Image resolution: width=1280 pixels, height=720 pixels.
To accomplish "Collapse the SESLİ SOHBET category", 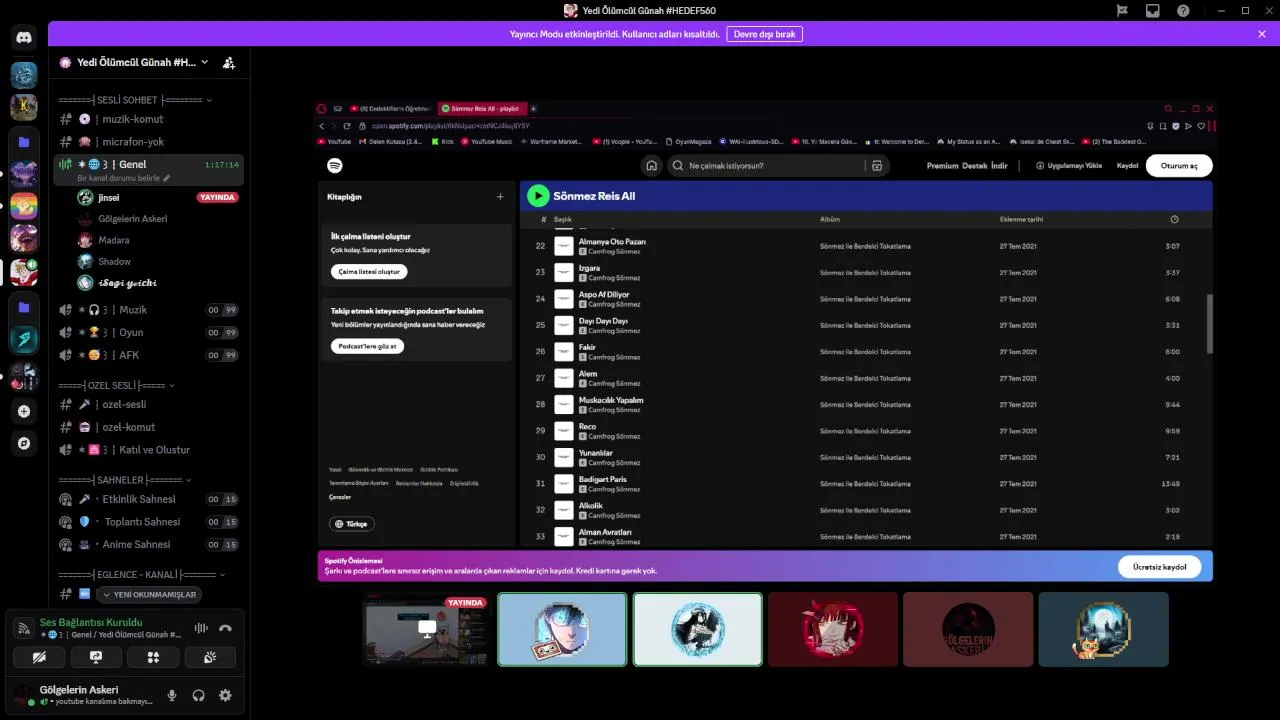I will point(135,100).
